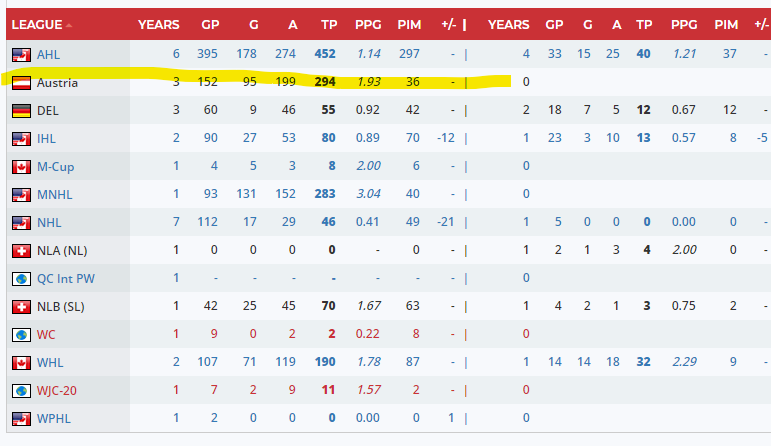Sort by first GP column header

coord(210,23)
